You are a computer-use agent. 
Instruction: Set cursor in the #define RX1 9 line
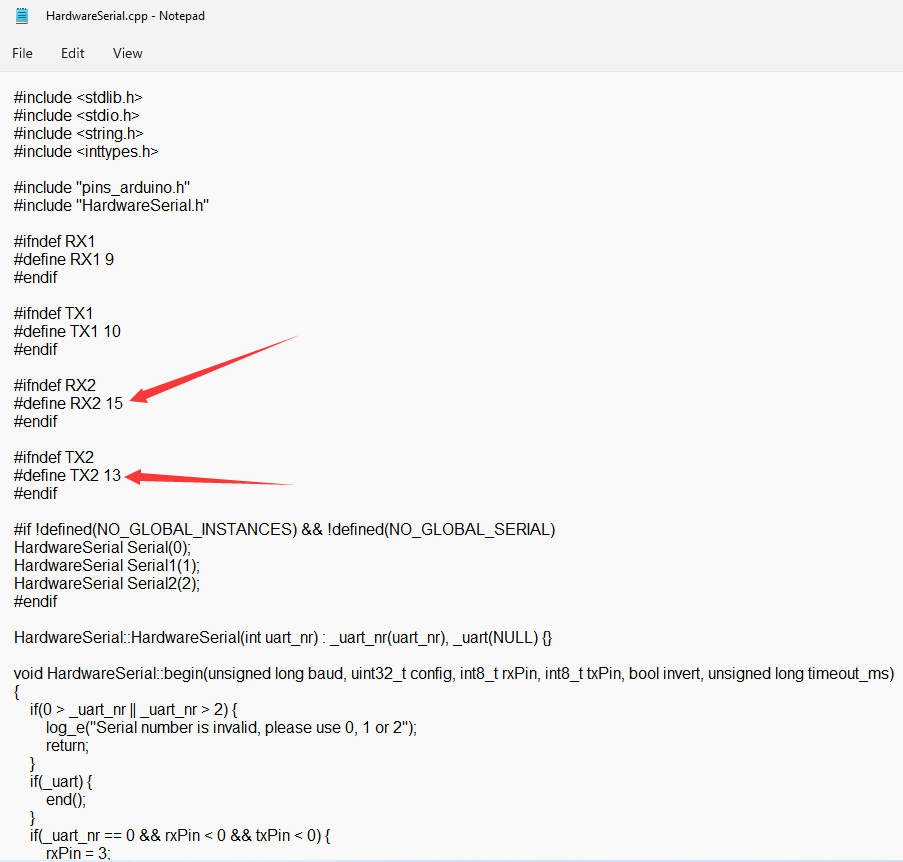[64, 260]
